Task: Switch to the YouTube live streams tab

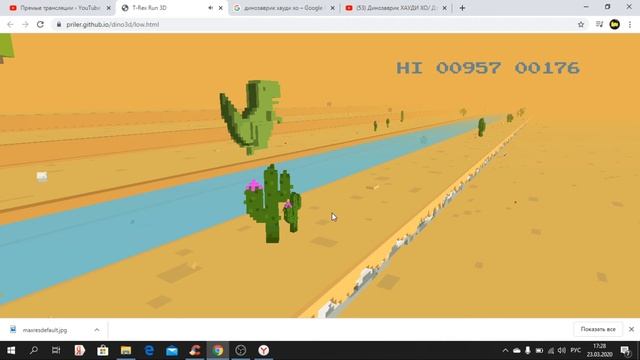Action: pos(60,8)
